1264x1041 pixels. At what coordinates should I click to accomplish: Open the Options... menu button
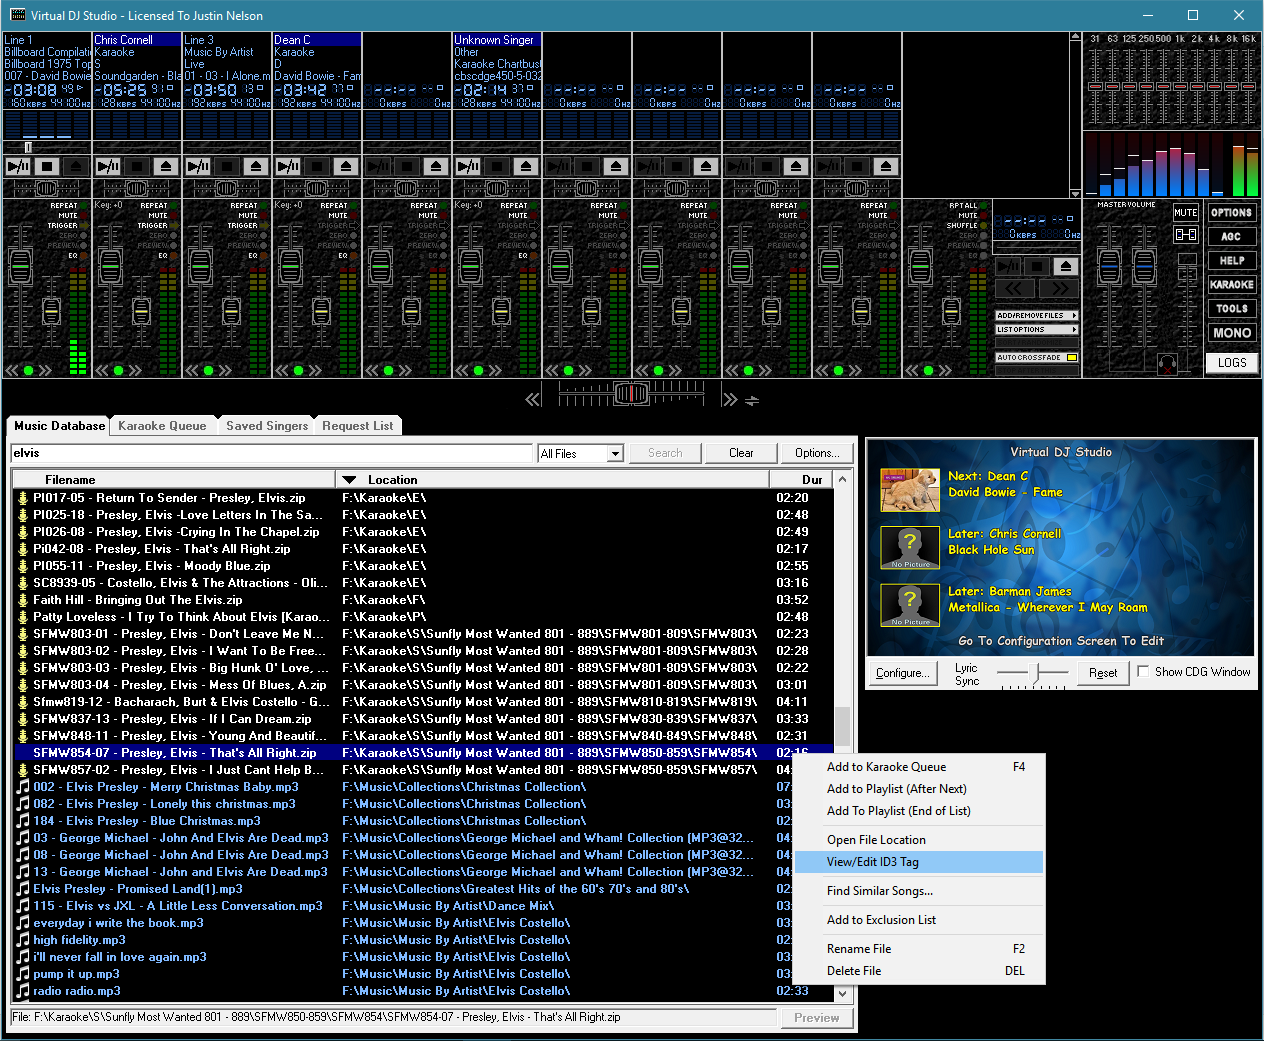point(817,453)
